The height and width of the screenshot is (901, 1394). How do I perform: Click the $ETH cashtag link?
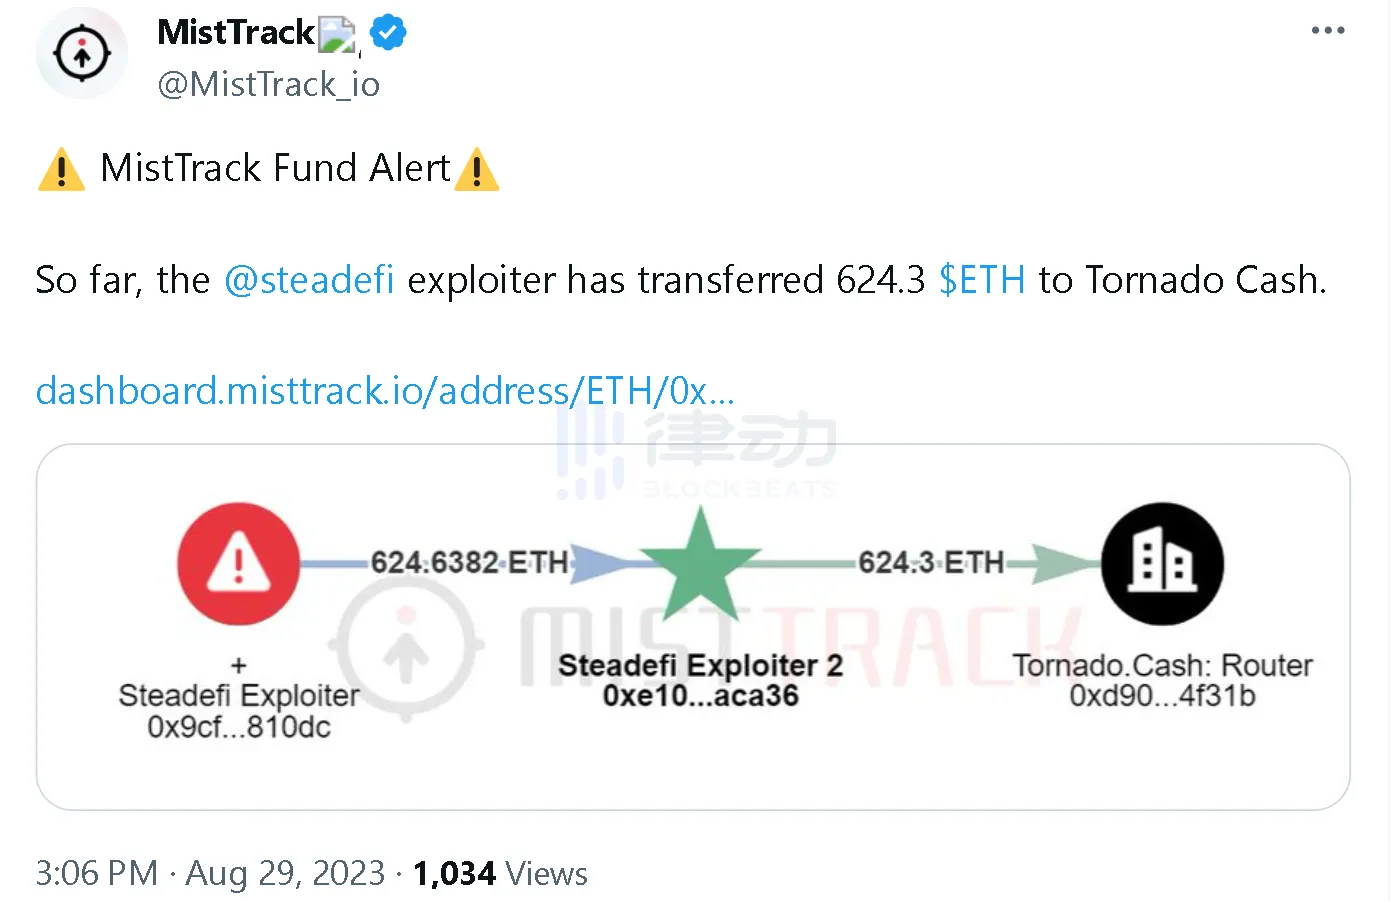click(x=982, y=280)
